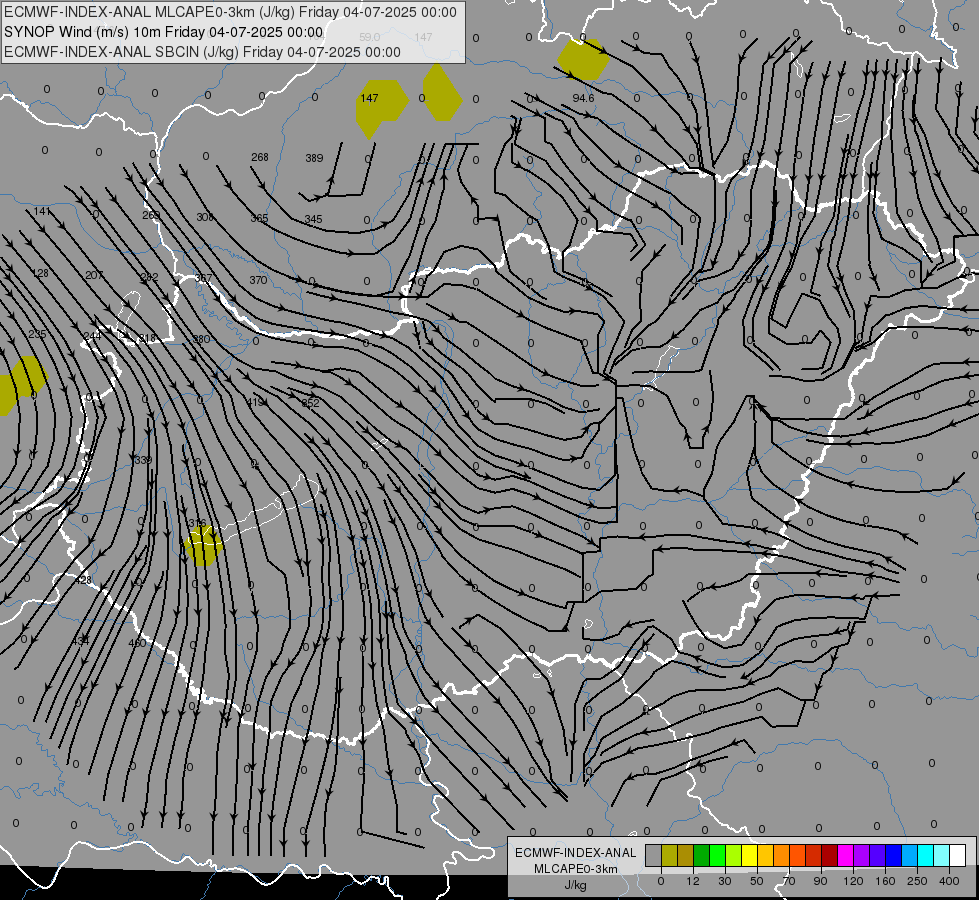The height and width of the screenshot is (900, 979).
Task: Click the map value 434
Action: pos(81,641)
